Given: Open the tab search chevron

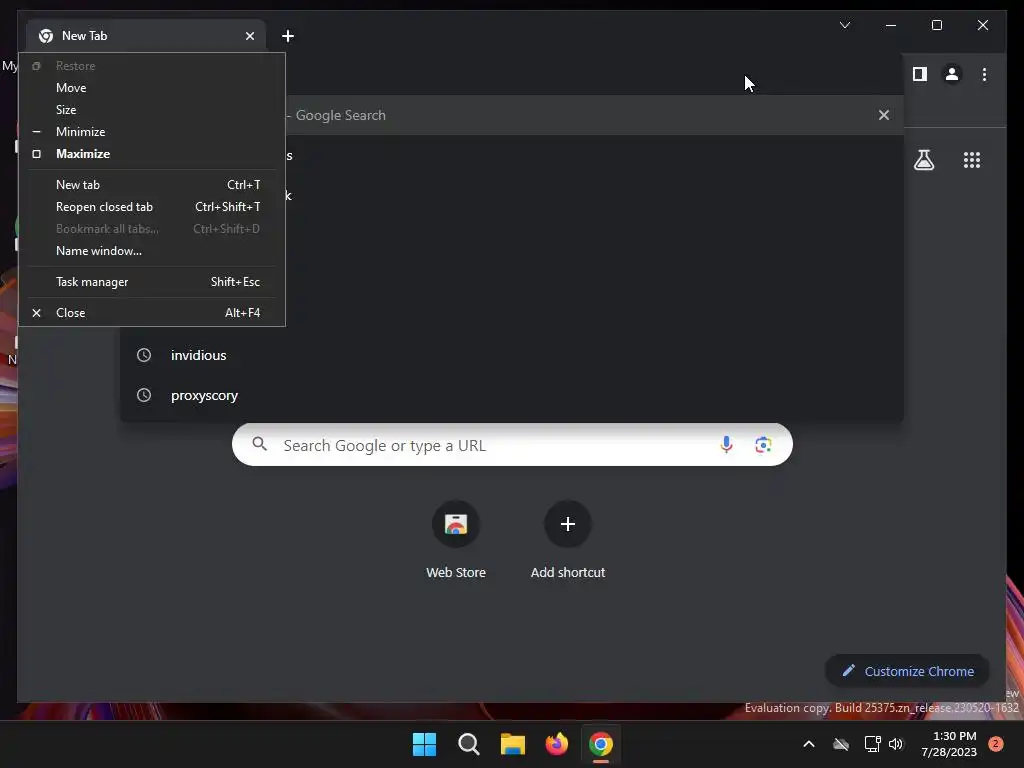Looking at the screenshot, I should 844,25.
